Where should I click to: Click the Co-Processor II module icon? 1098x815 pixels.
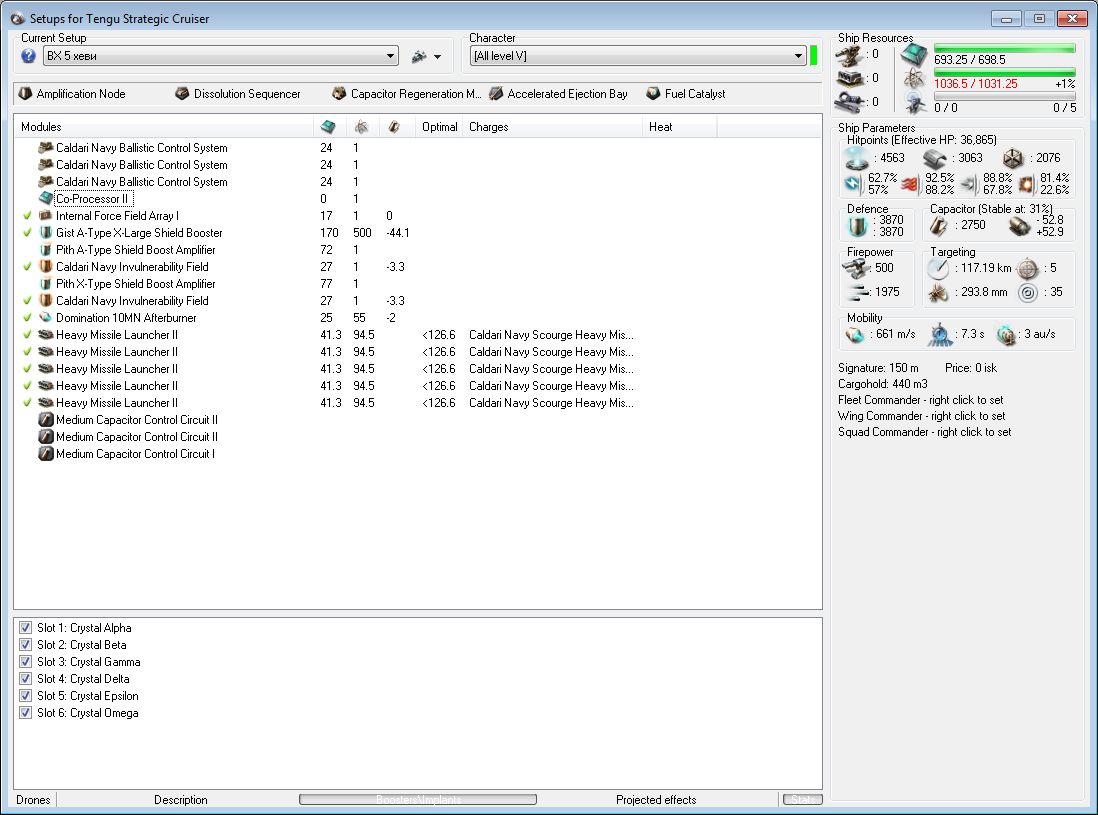pos(46,199)
